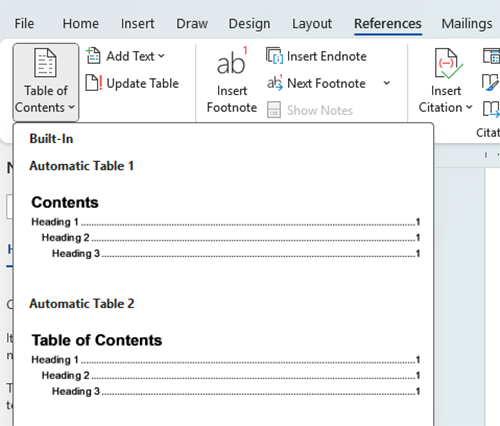Select the Automatic Table 2 heading
Screen dimensions: 500x426
(82, 304)
